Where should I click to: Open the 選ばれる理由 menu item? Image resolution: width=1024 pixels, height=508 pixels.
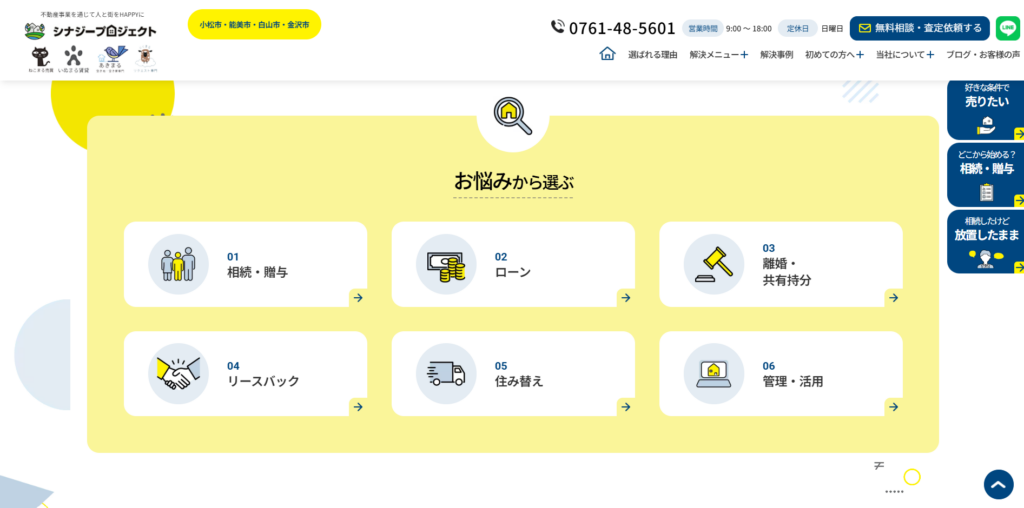click(x=652, y=55)
